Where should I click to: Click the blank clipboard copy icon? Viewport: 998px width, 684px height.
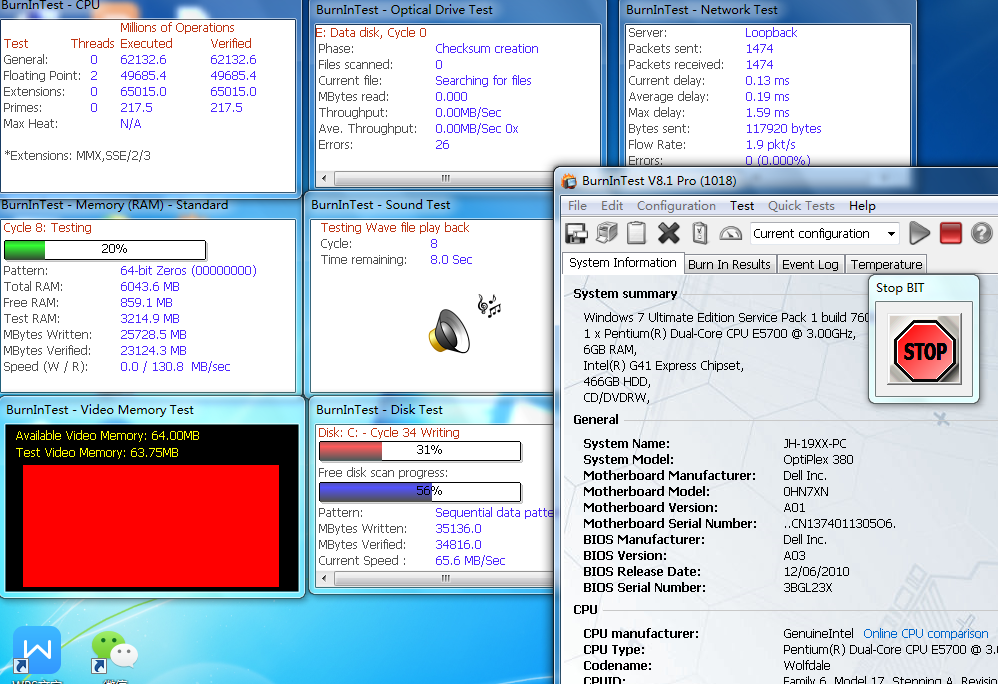(x=636, y=234)
